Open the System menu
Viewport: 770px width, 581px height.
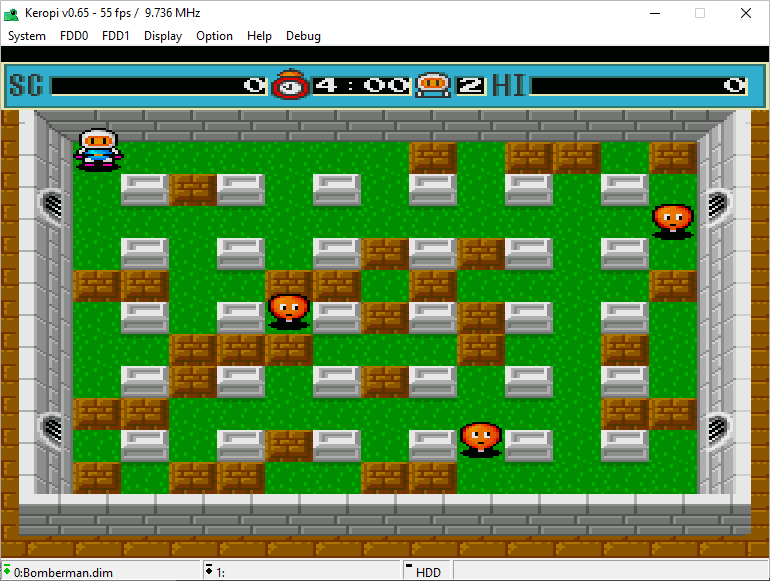(x=27, y=36)
